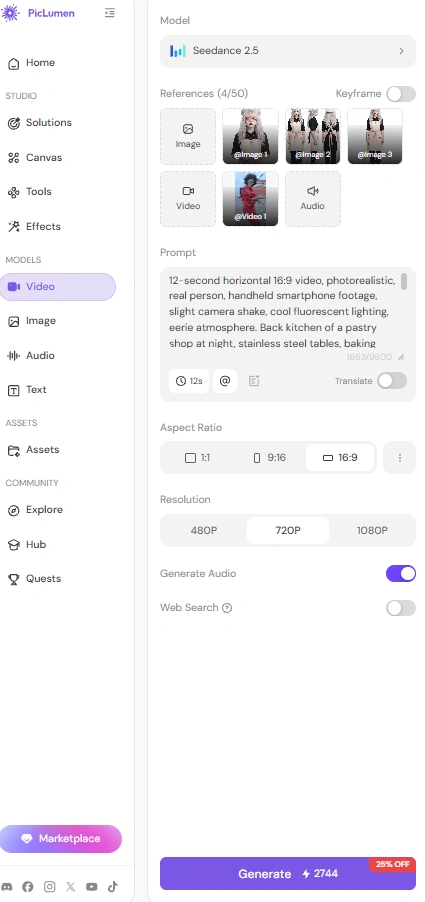Open the Facebook social icon
This screenshot has height=902, width=425.
28,886
